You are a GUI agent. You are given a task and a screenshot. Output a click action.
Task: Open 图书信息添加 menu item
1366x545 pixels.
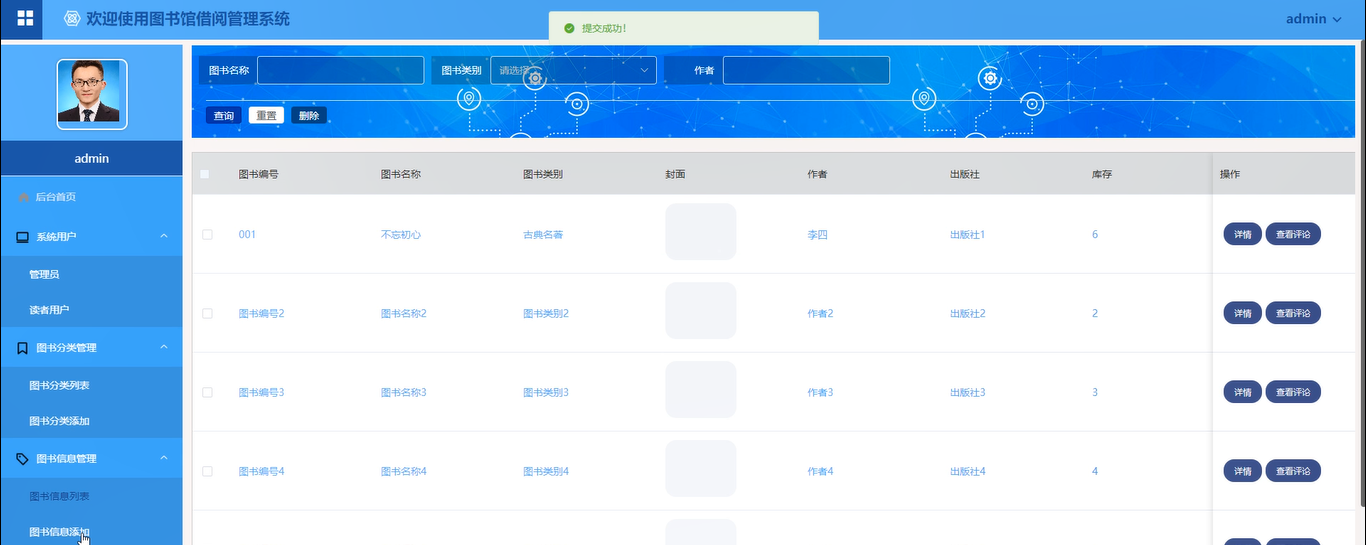click(92, 532)
